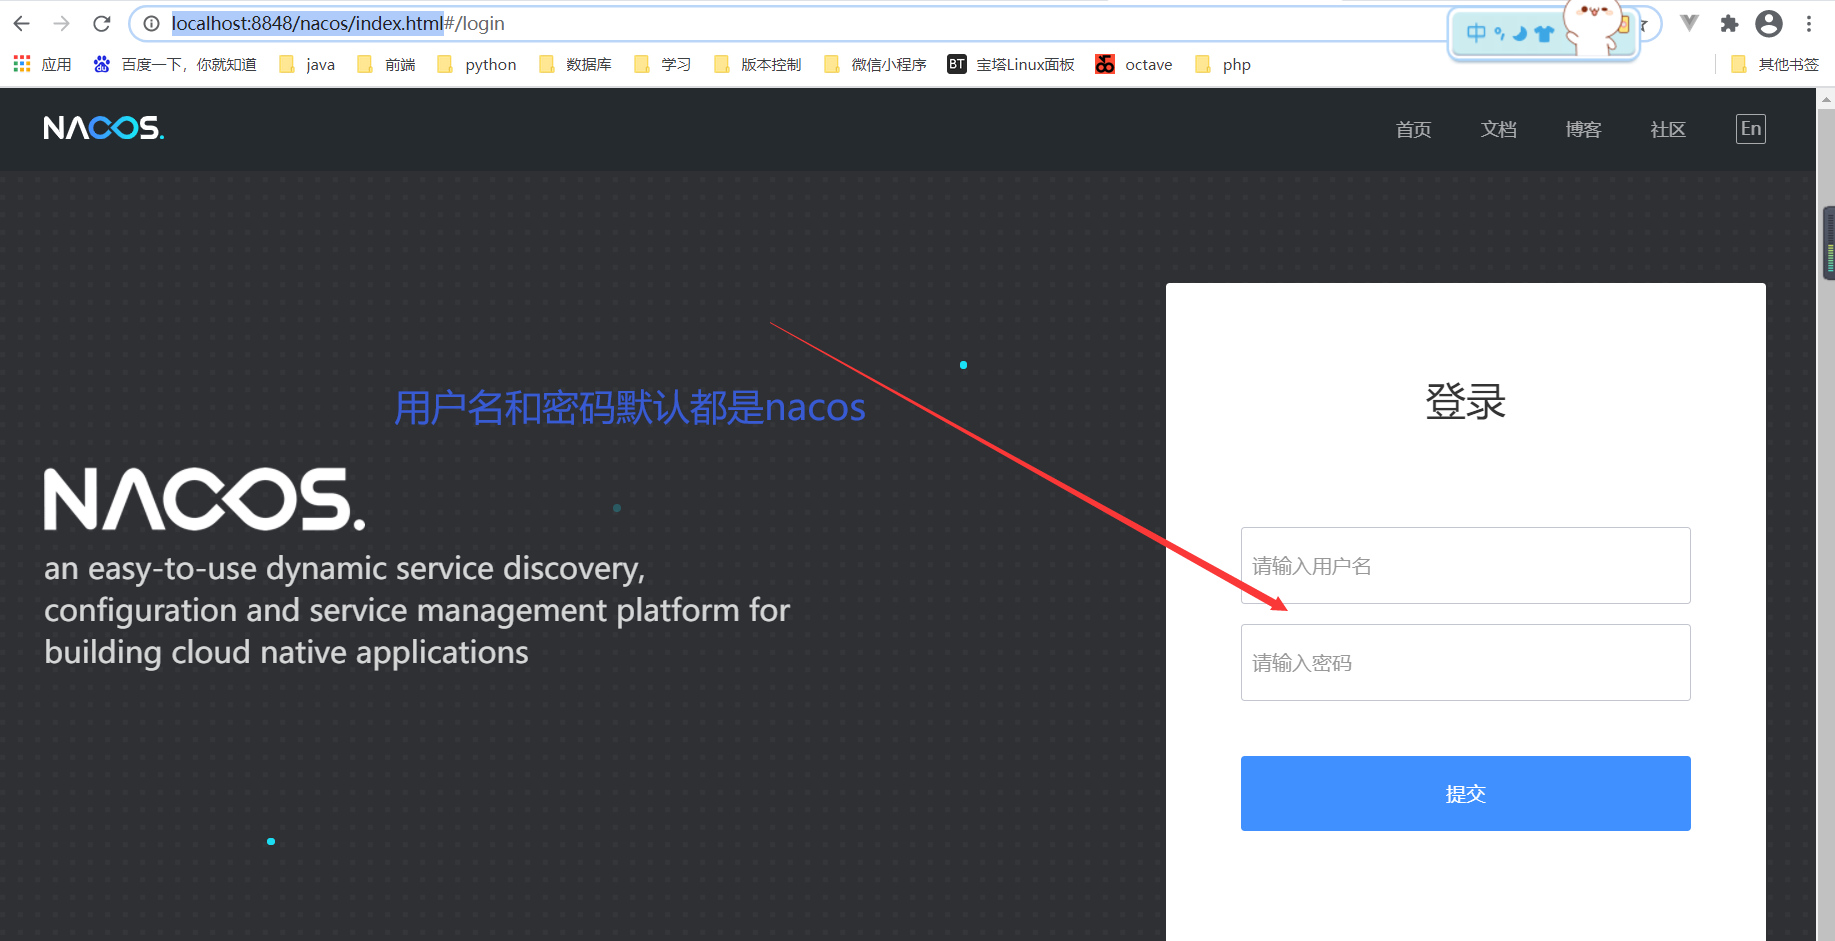Open the 前端 bookmarks folder
Image resolution: width=1835 pixels, height=941 pixels.
[386, 64]
